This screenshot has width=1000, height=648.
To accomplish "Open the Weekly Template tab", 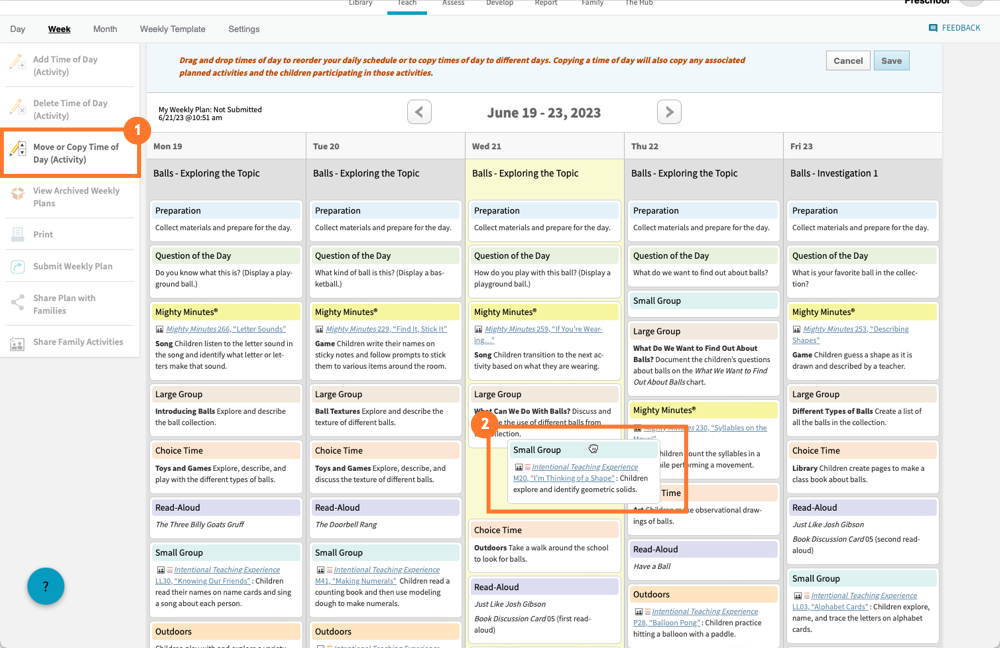I will (x=171, y=29).
